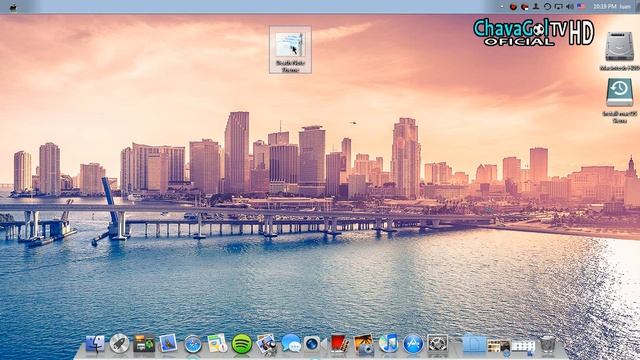Screen dimensions: 640x360
Task: Click the dark blue-lens camera Dock icon
Action: coord(312,344)
